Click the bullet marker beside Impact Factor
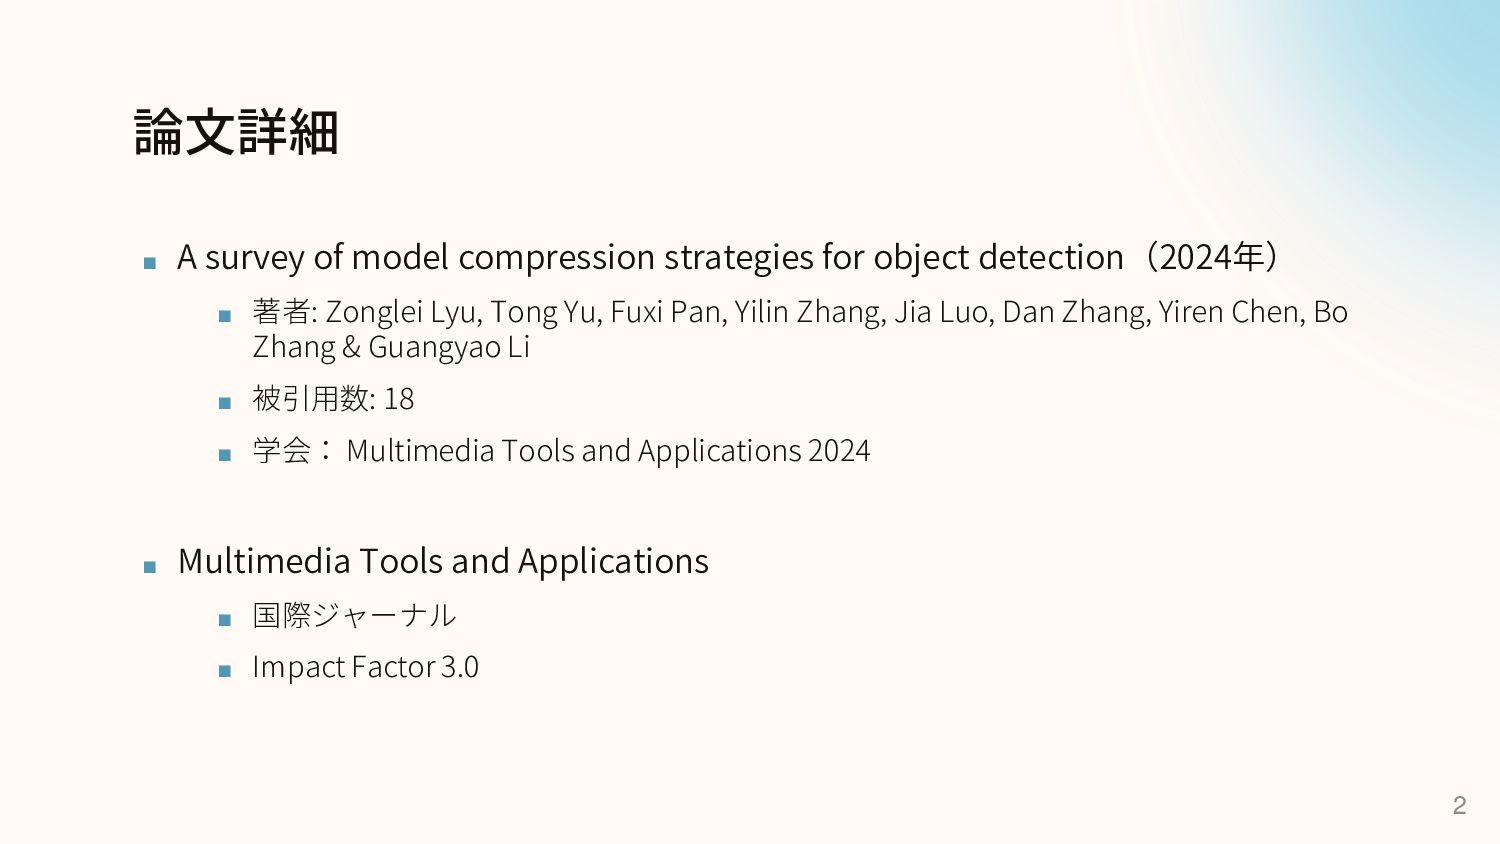The width and height of the screenshot is (1500, 844). point(225,672)
